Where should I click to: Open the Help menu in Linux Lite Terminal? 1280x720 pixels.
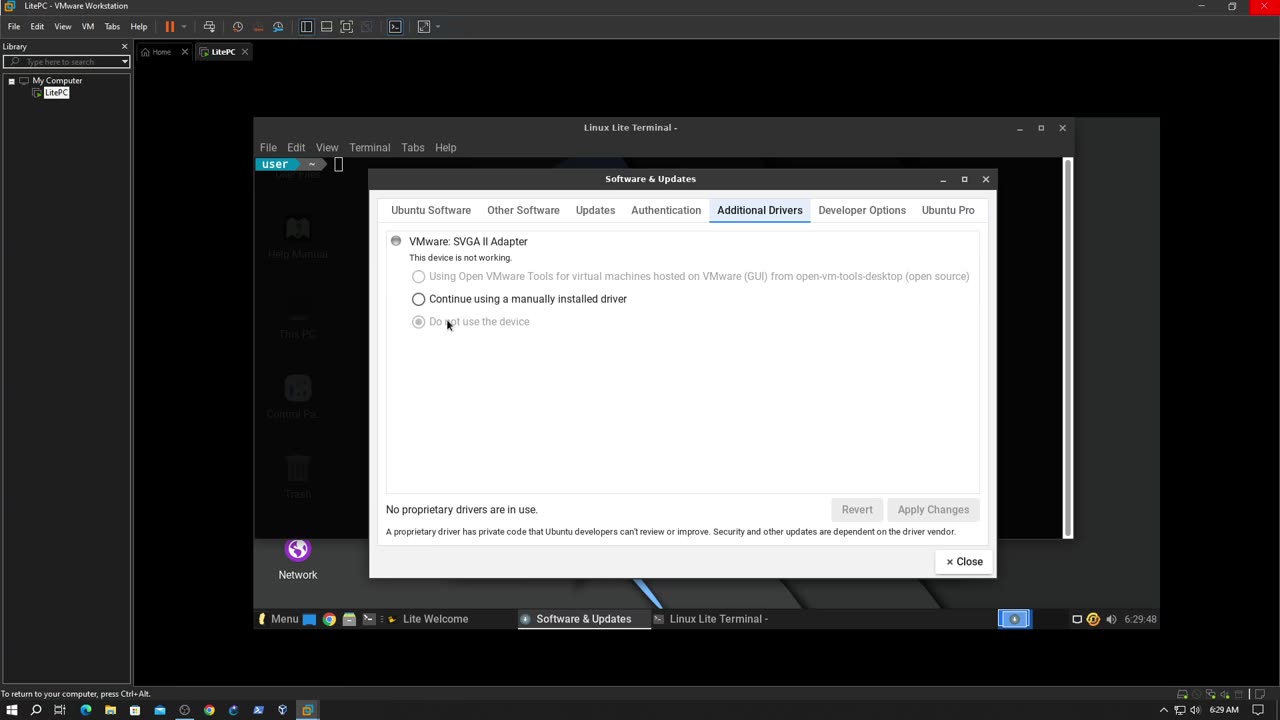[x=445, y=148]
